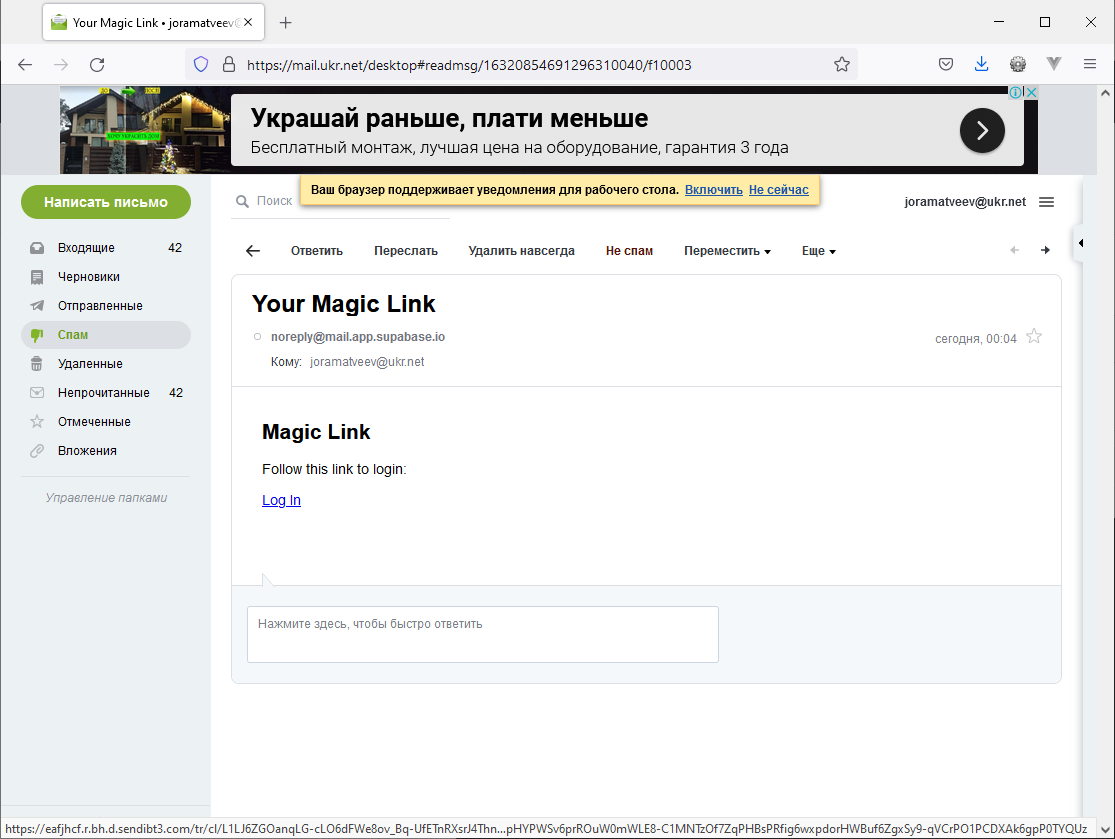Open Отправленные sent folder
The width and height of the screenshot is (1115, 839).
point(106,306)
